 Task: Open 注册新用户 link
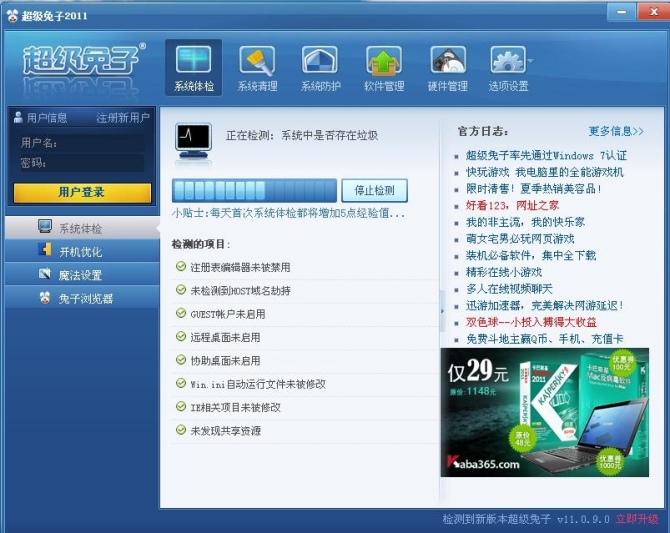123,118
